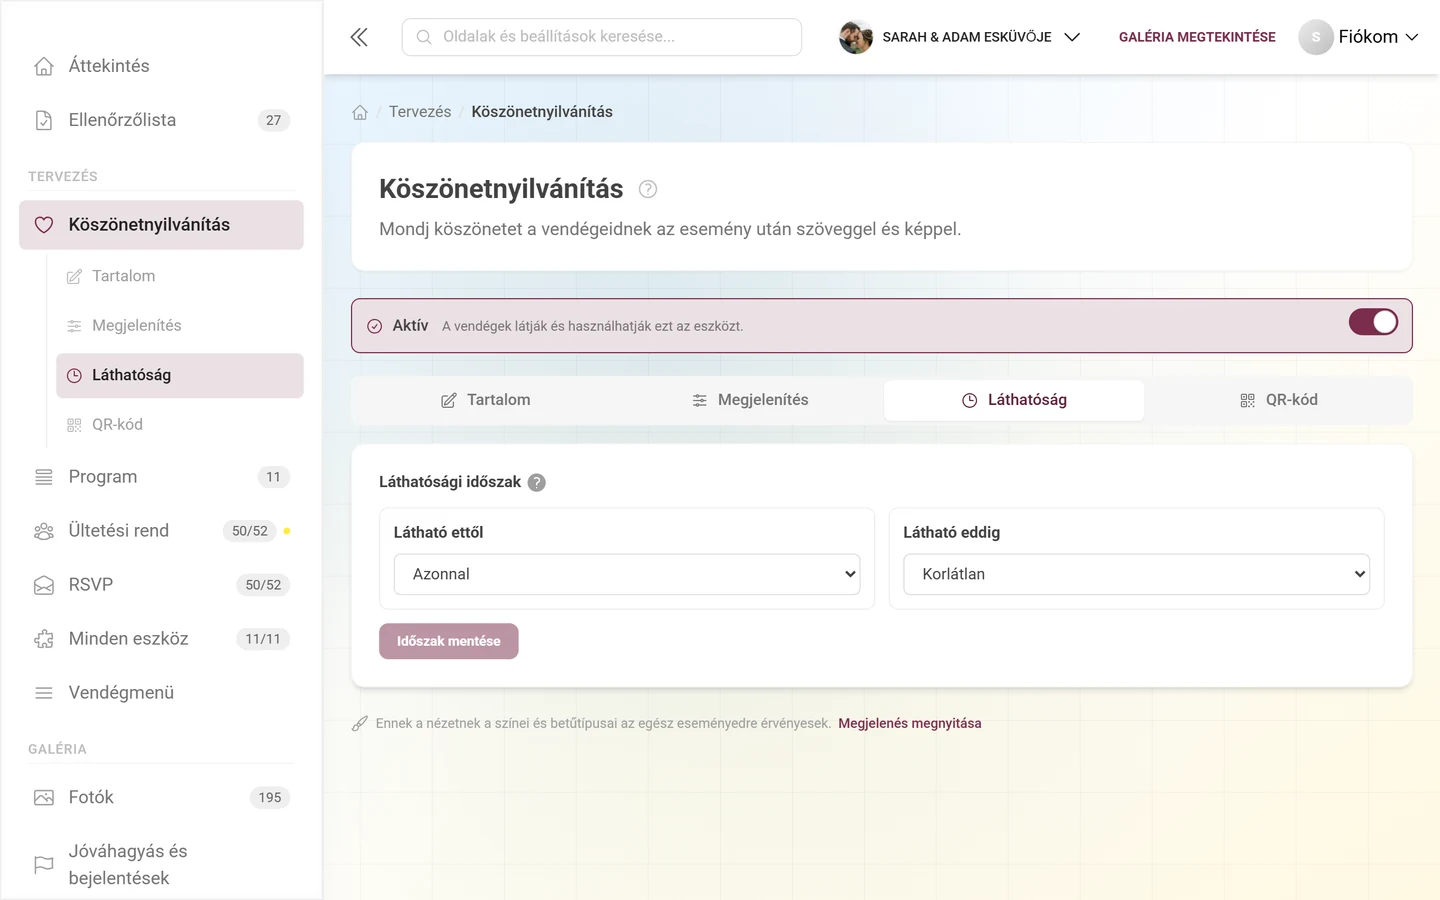Open the Látható ettől dropdown
This screenshot has height=900, width=1440.
click(x=627, y=574)
